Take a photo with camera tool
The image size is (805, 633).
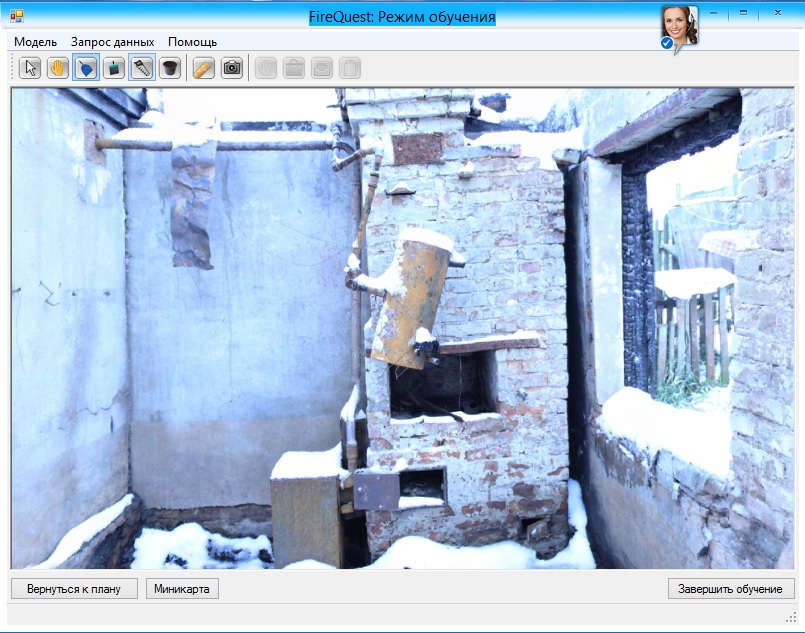(232, 68)
